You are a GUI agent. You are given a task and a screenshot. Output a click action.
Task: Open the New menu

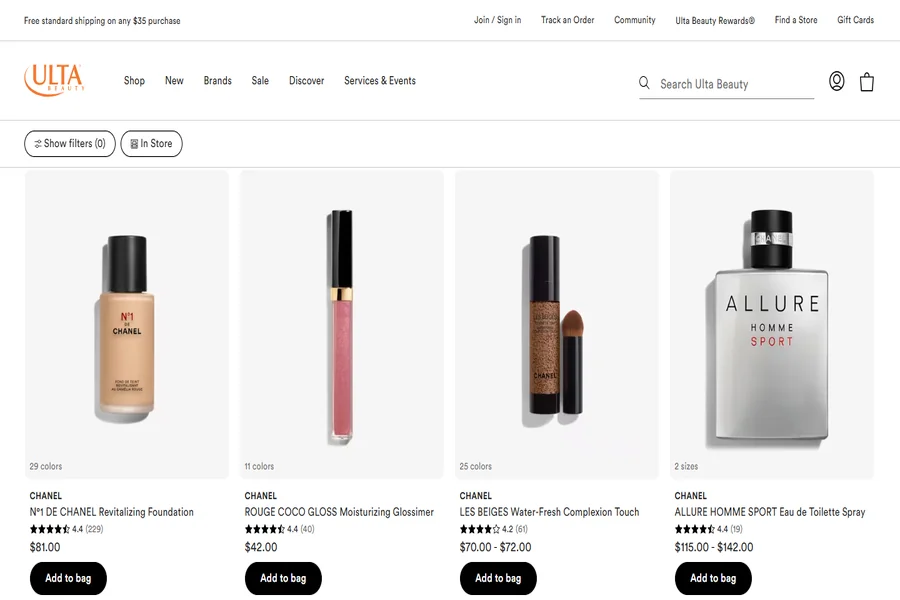tap(174, 81)
